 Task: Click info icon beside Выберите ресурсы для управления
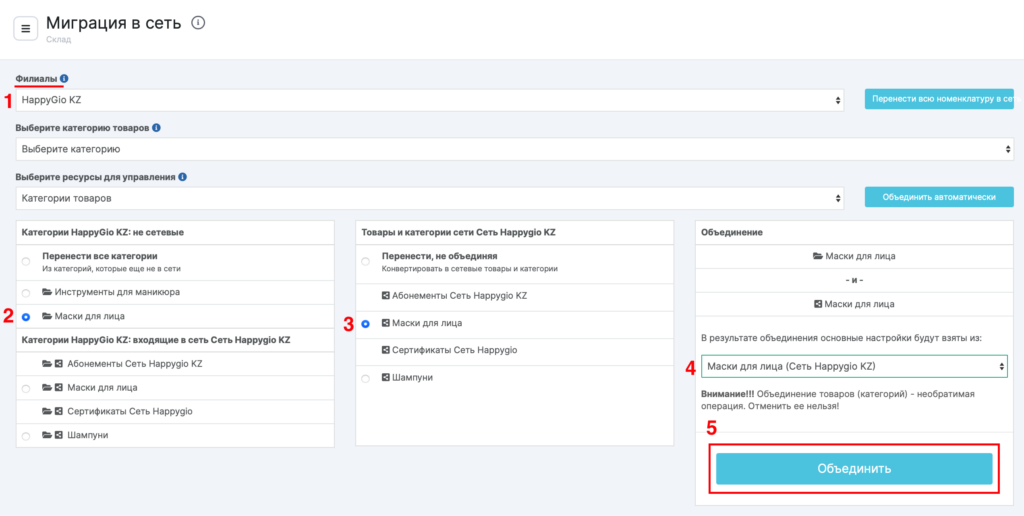click(x=182, y=177)
